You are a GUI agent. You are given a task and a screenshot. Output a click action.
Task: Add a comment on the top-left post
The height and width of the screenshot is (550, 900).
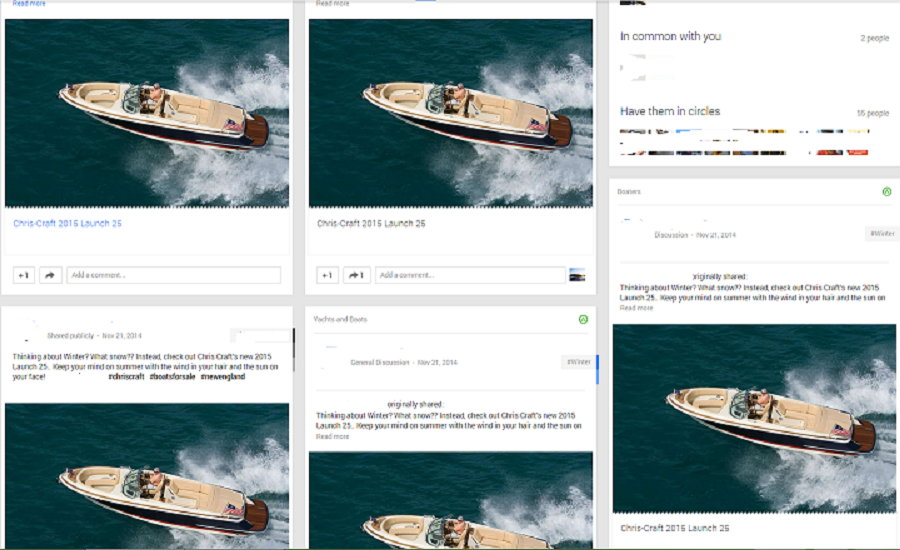(x=173, y=276)
